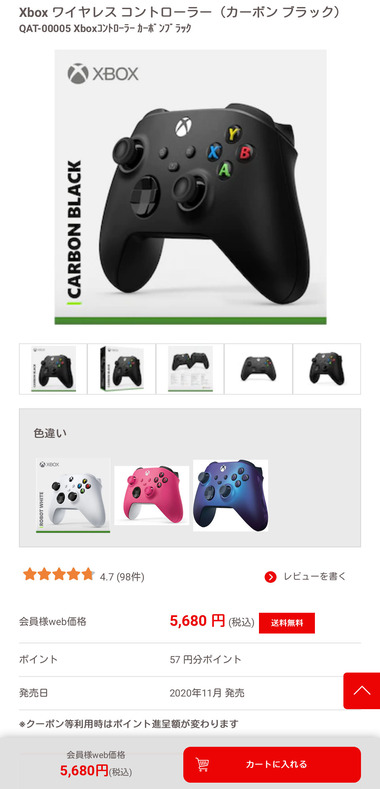
Task: Click the red arrow icon beside レビューを書く
Action: point(270,577)
